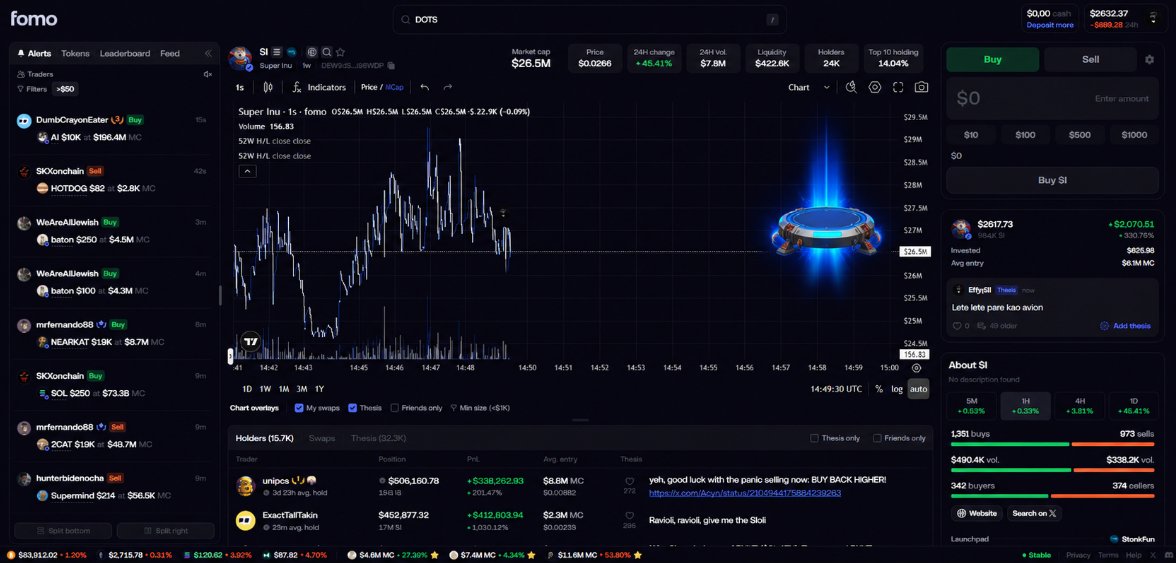The image size is (1176, 563).
Task: Click the Deposit more link
Action: [x=1050, y=25]
